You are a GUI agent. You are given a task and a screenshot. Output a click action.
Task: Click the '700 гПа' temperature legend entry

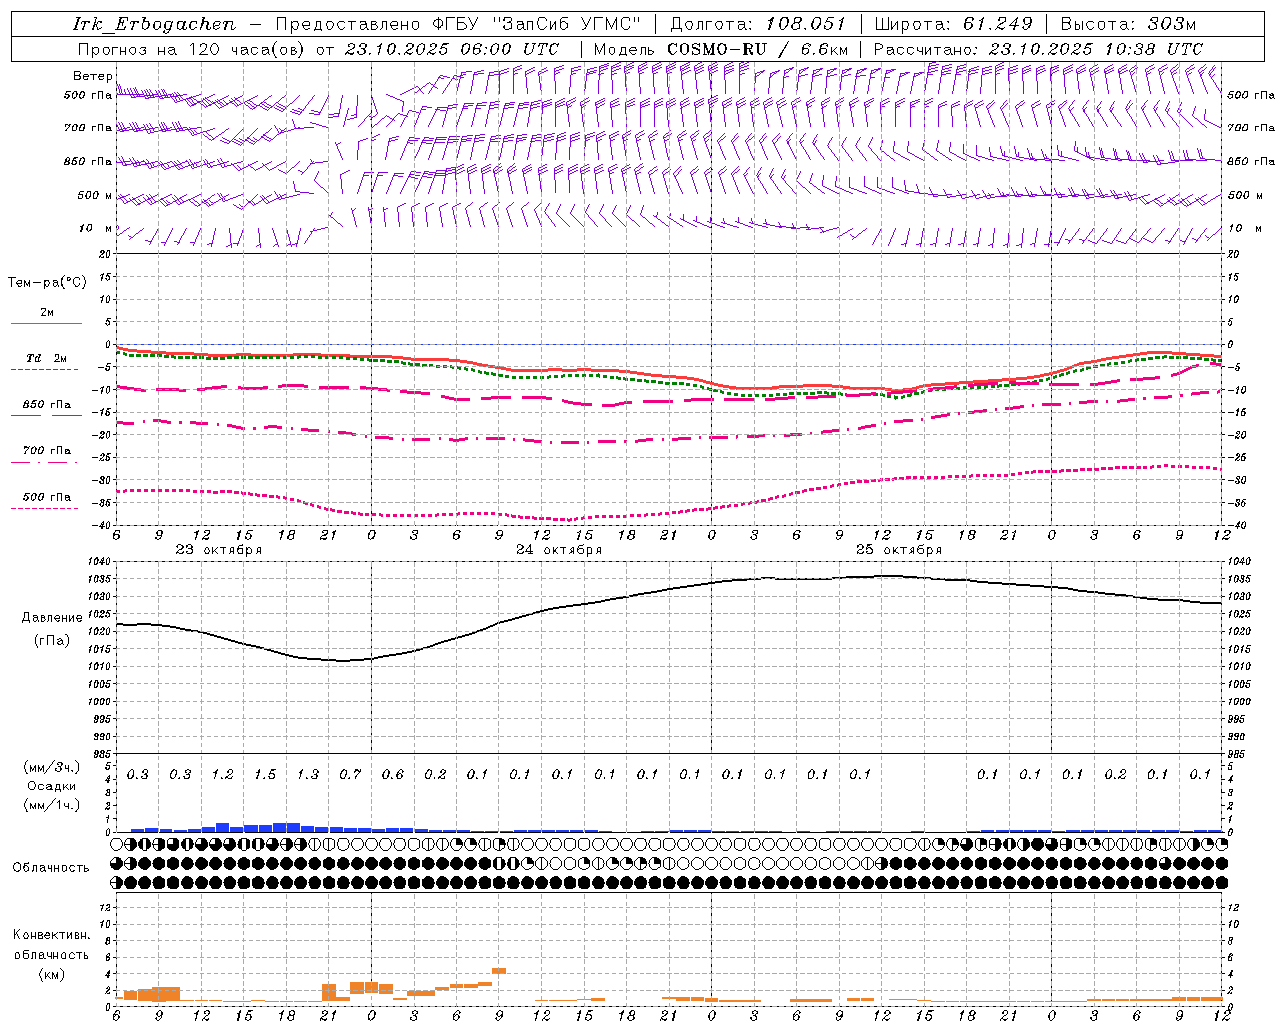[46, 451]
